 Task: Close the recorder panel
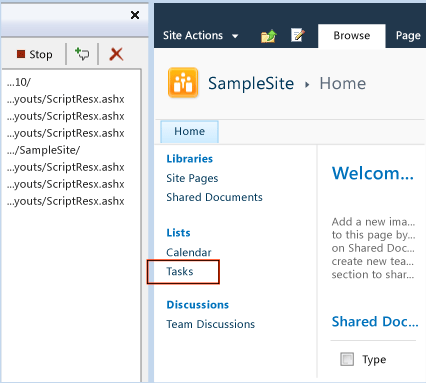coord(135,15)
